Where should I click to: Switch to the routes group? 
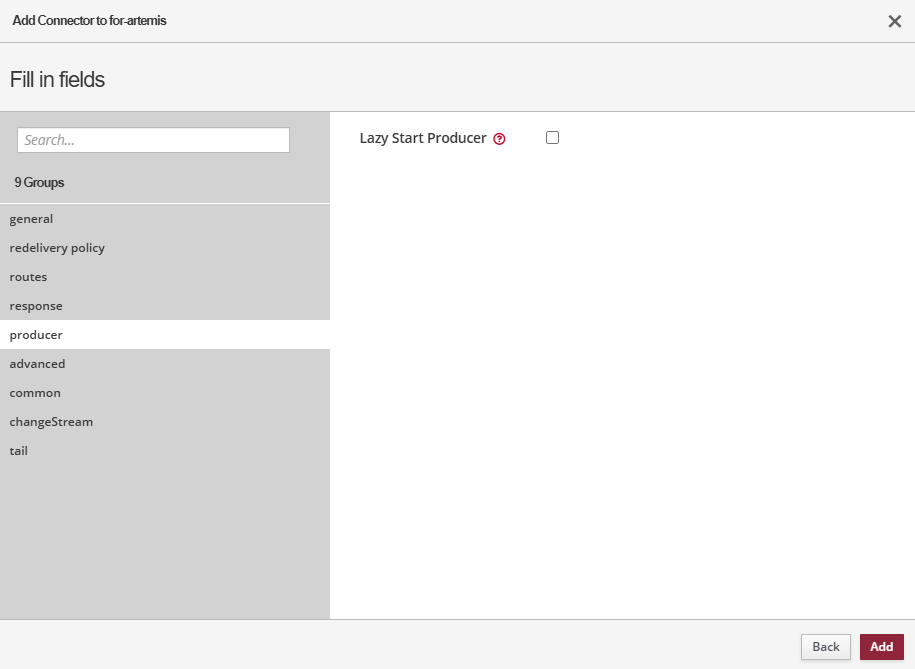pos(29,277)
